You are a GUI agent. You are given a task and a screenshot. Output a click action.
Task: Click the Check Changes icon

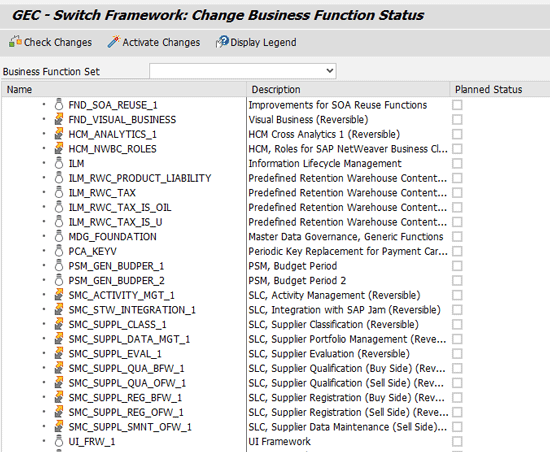click(x=15, y=42)
